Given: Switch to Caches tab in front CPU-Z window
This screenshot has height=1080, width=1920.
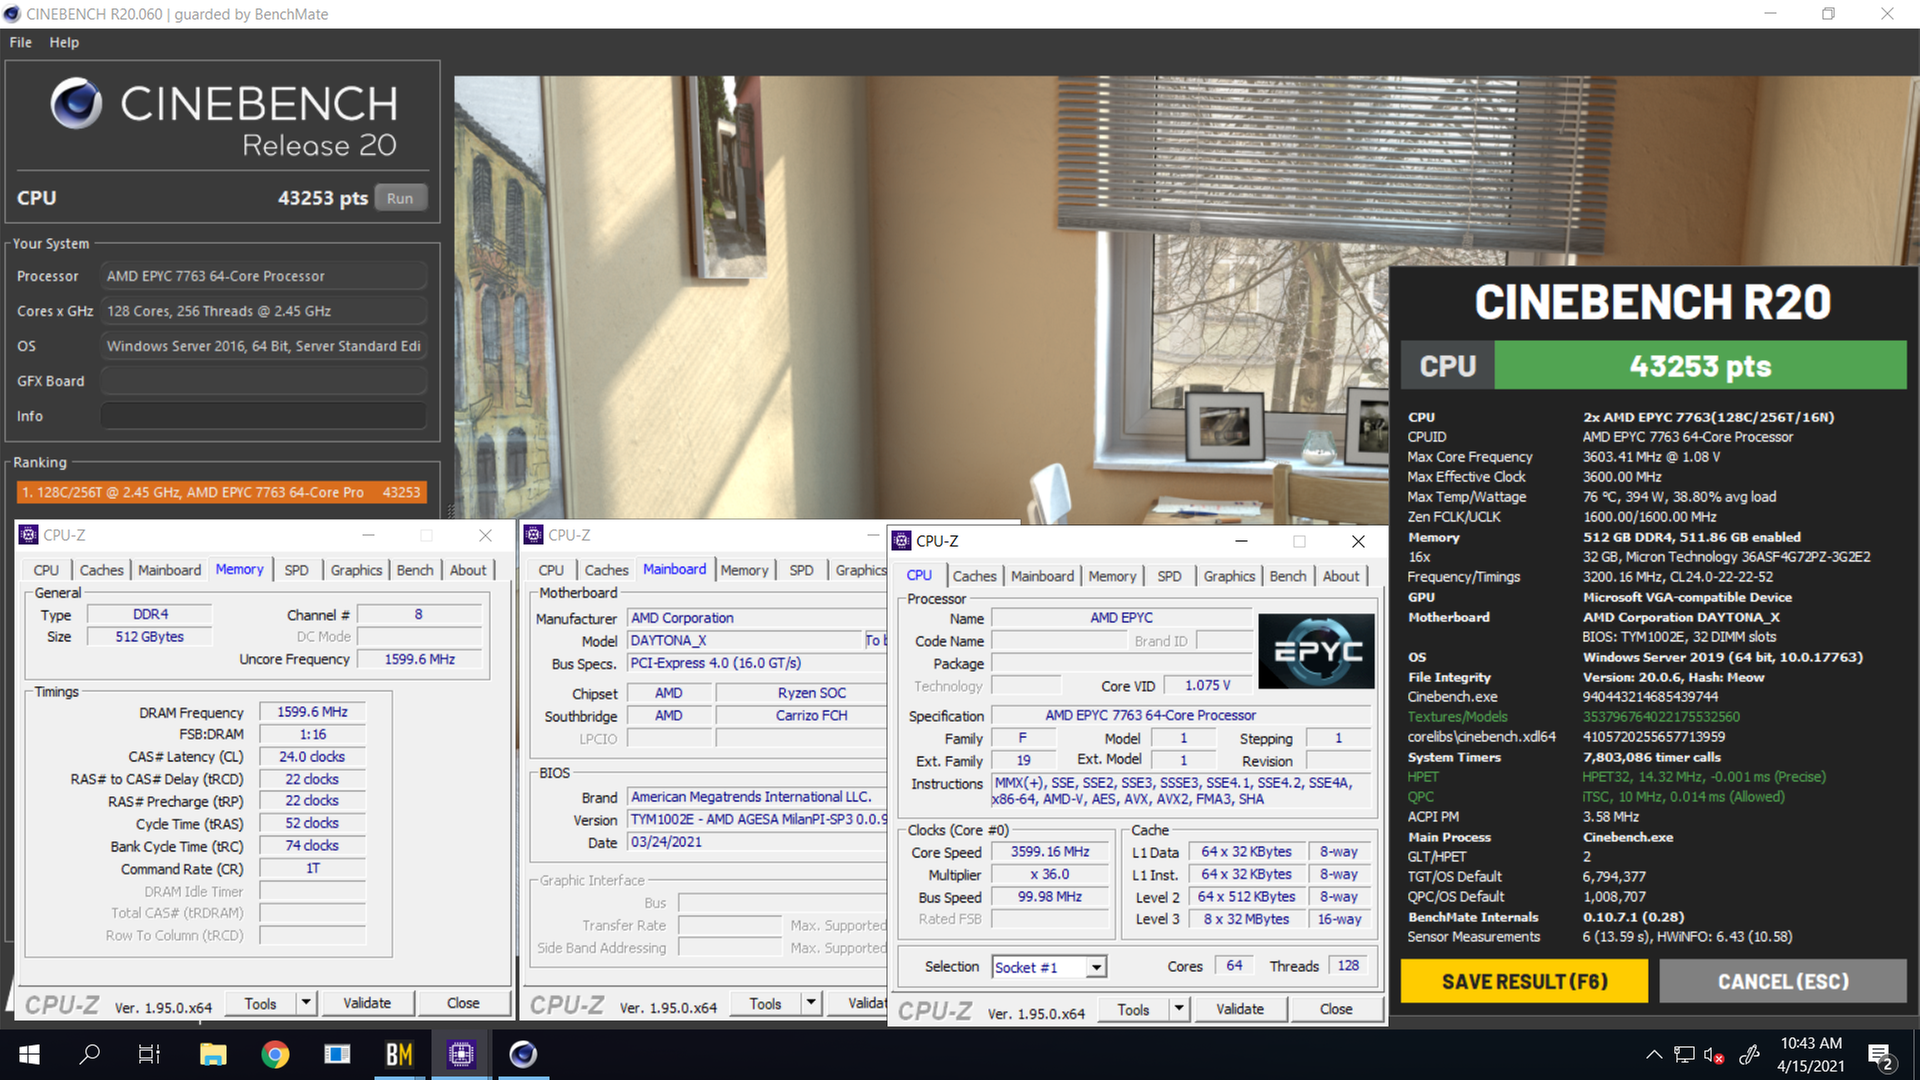Looking at the screenshot, I should (x=974, y=576).
